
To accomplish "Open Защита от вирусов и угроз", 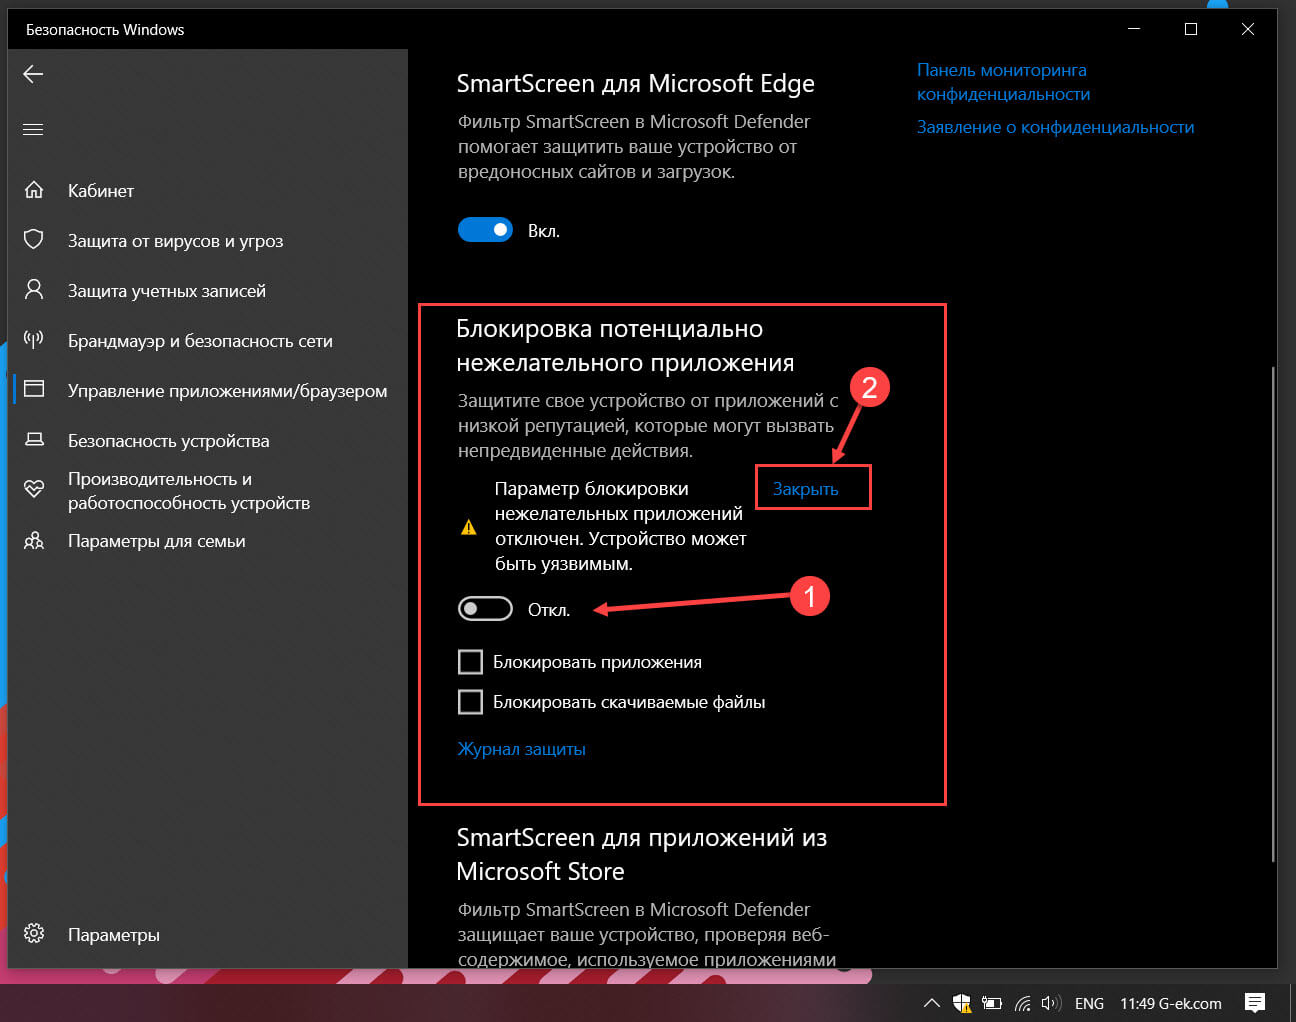I will [176, 241].
